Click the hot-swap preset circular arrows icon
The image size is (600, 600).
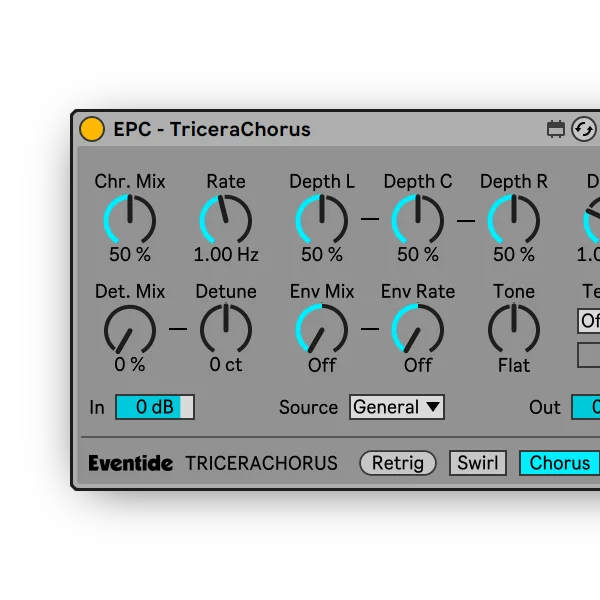point(584,129)
